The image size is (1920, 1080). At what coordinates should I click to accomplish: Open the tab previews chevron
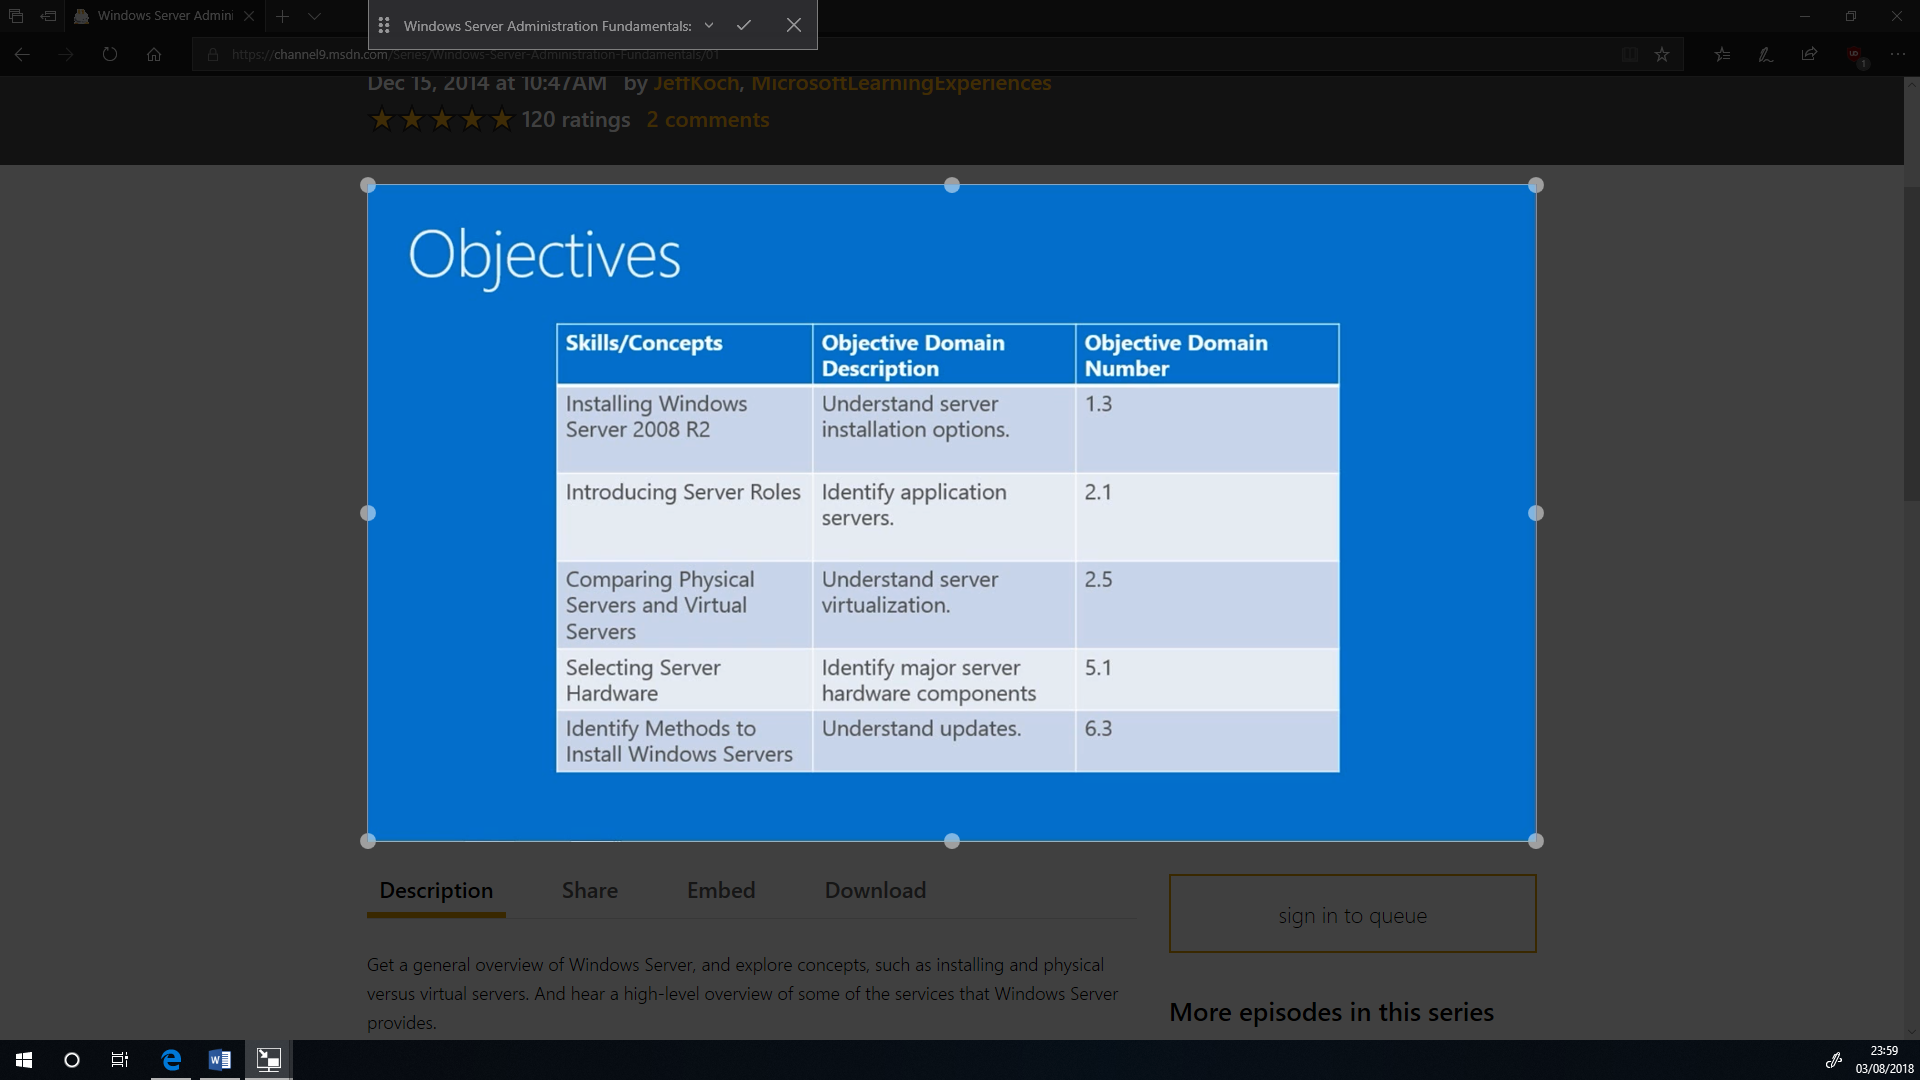314,16
